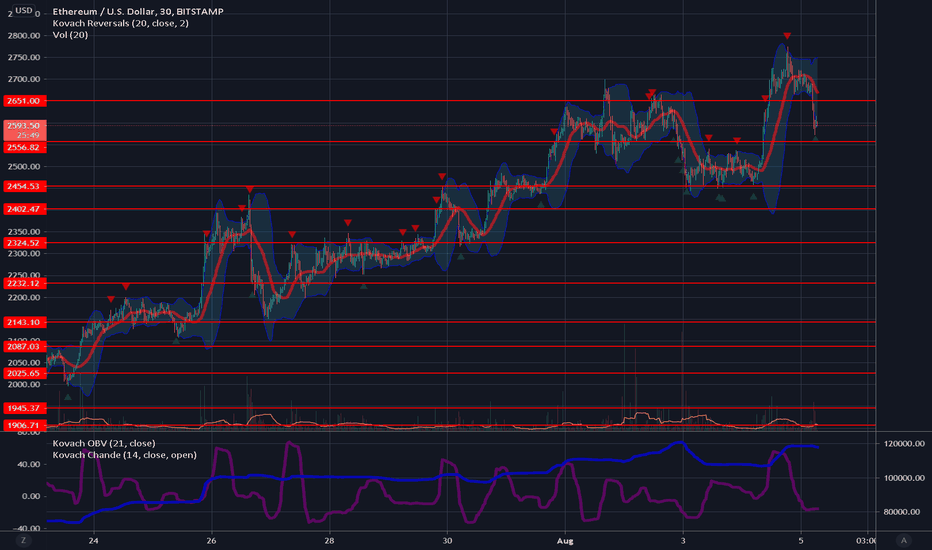Click the 26 date label on time axis
Image resolution: width=932 pixels, height=550 pixels.
tap(211, 540)
